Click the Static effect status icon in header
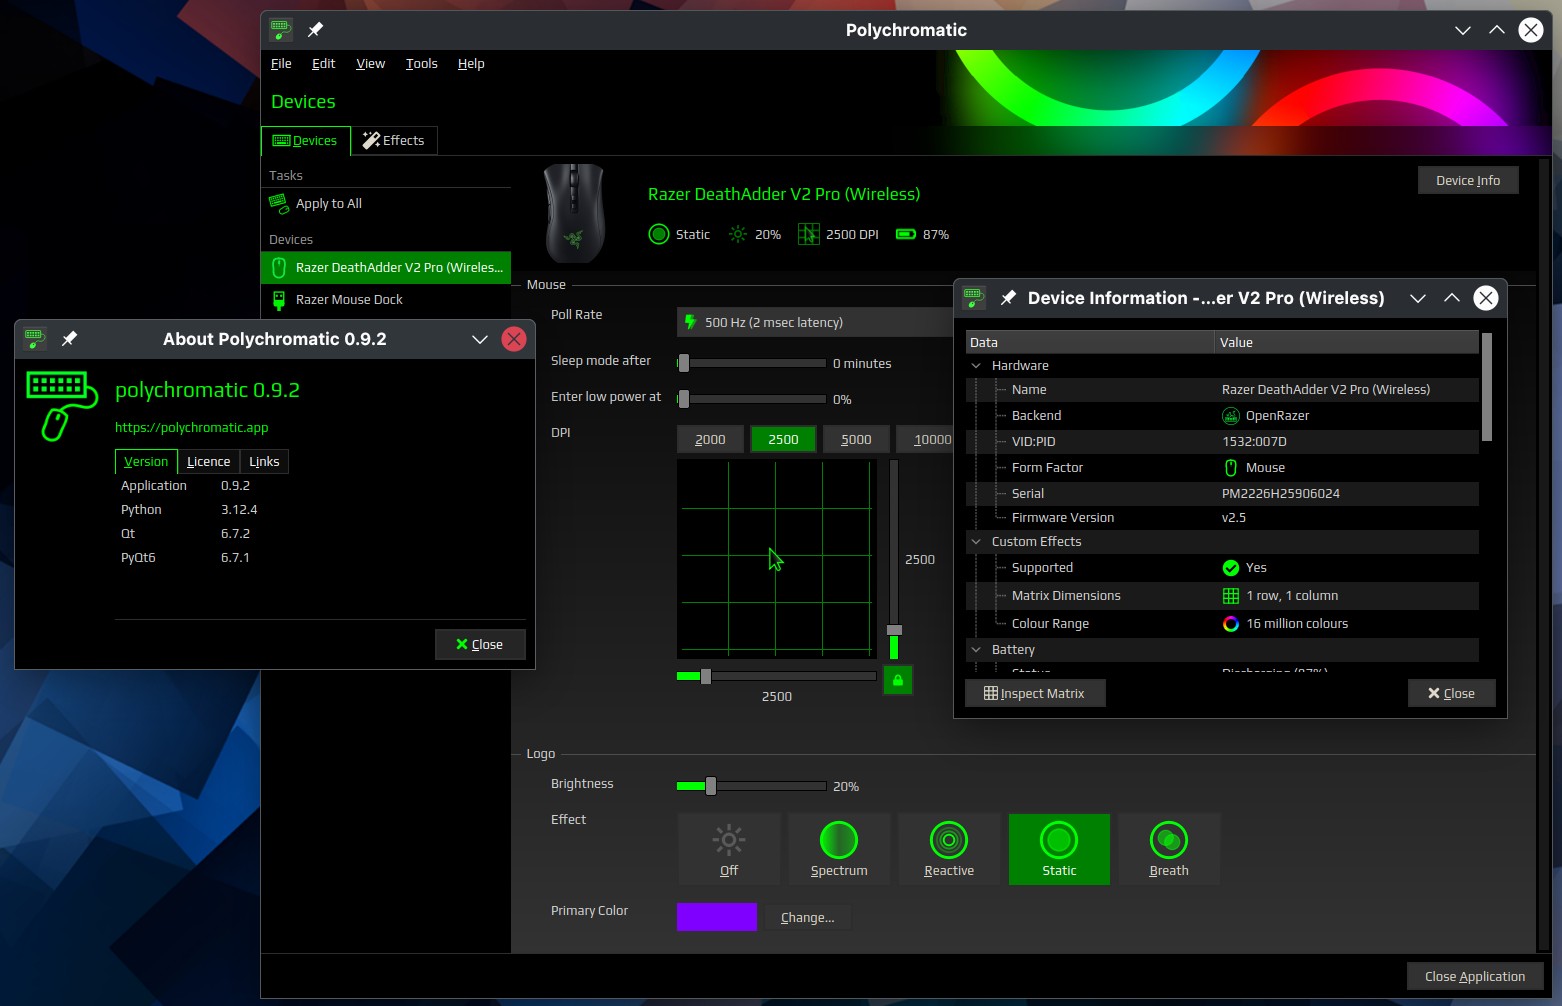1562x1006 pixels. point(658,234)
